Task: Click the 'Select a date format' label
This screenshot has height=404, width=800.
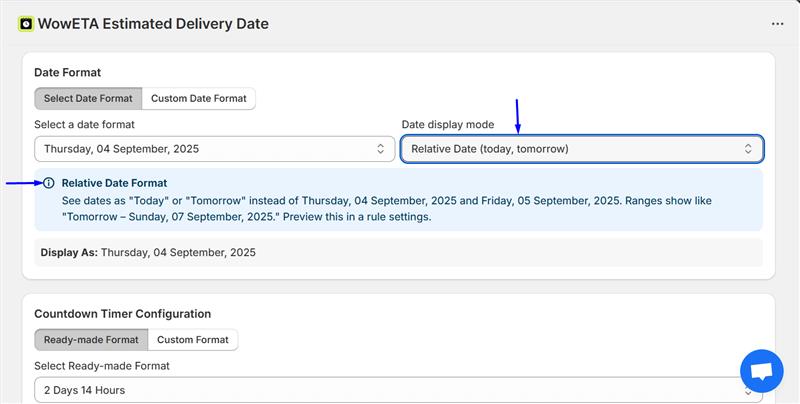Action: (84, 125)
